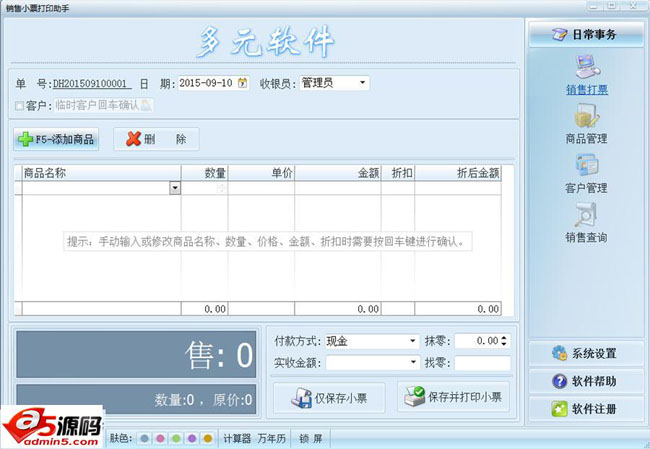Click the 折后金额 total 0.00 cell
The width and height of the screenshot is (650, 449).
pos(458,308)
